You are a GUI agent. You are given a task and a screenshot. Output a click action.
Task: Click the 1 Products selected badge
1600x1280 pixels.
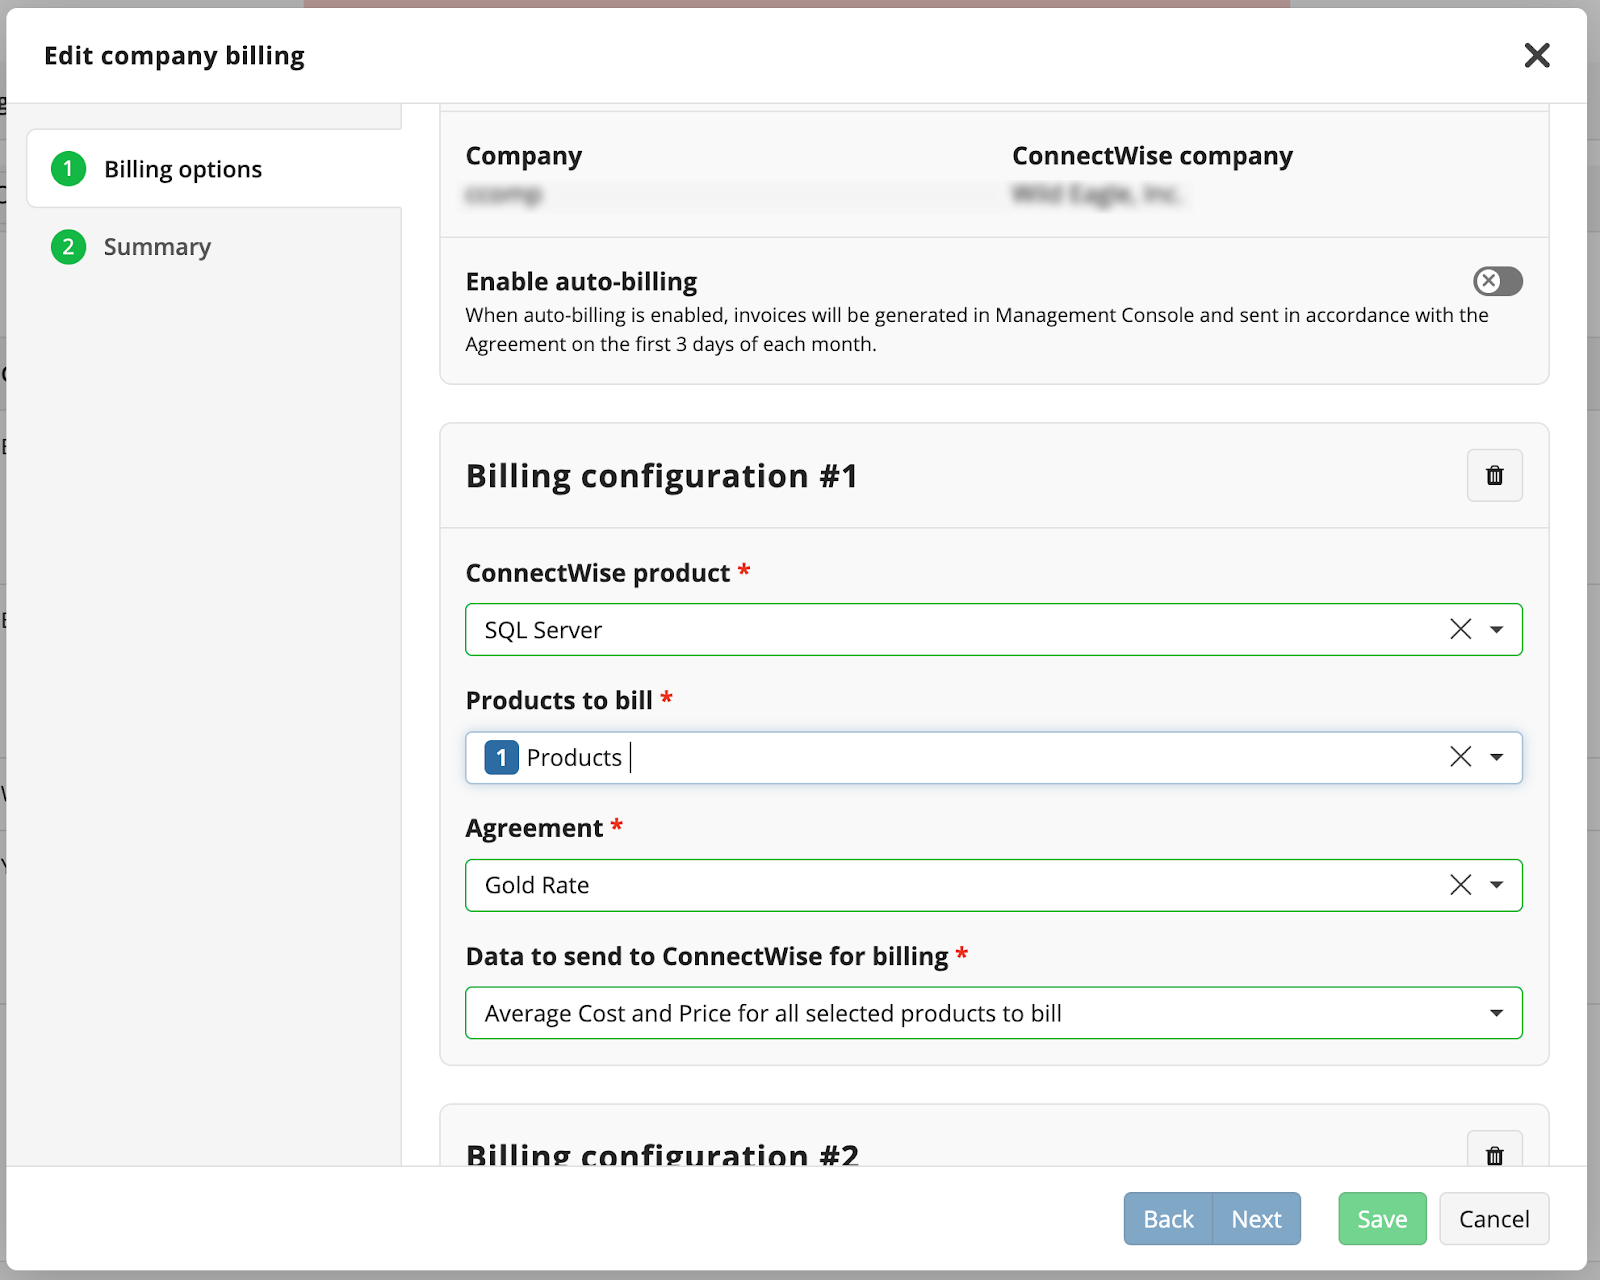coord(501,757)
